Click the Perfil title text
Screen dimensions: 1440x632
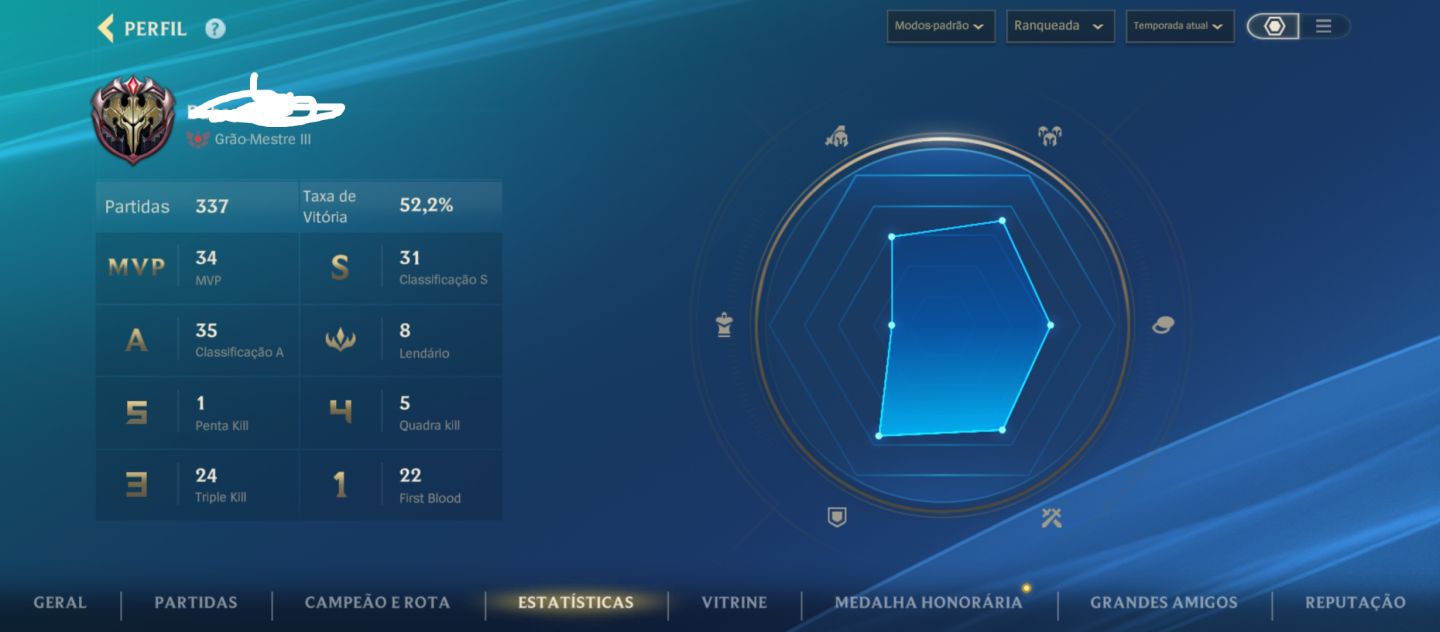click(155, 29)
